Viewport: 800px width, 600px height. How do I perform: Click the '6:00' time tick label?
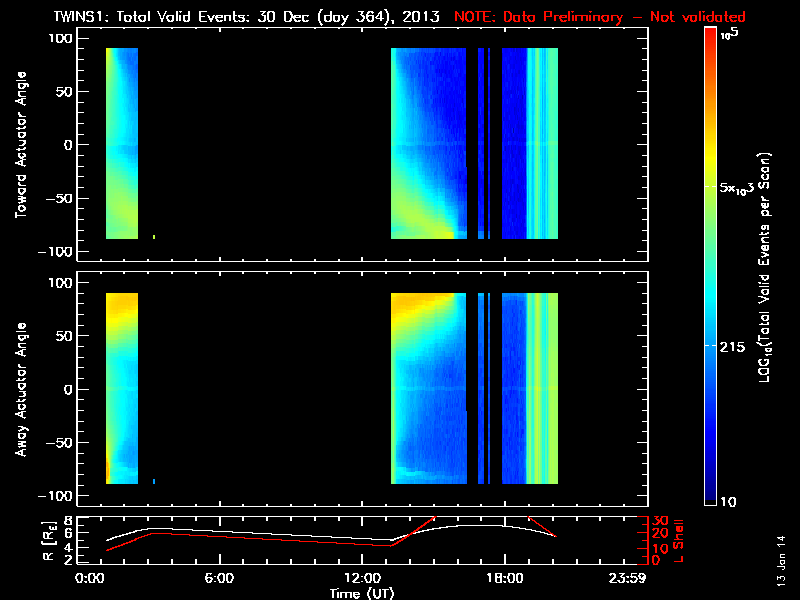click(x=219, y=579)
